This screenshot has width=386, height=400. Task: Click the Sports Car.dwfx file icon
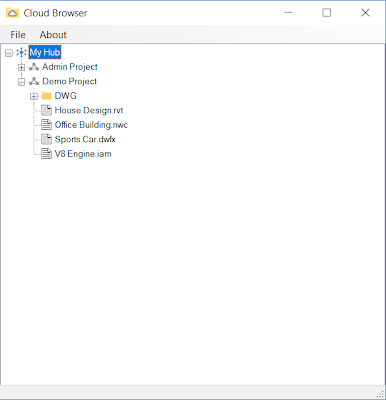pos(46,139)
